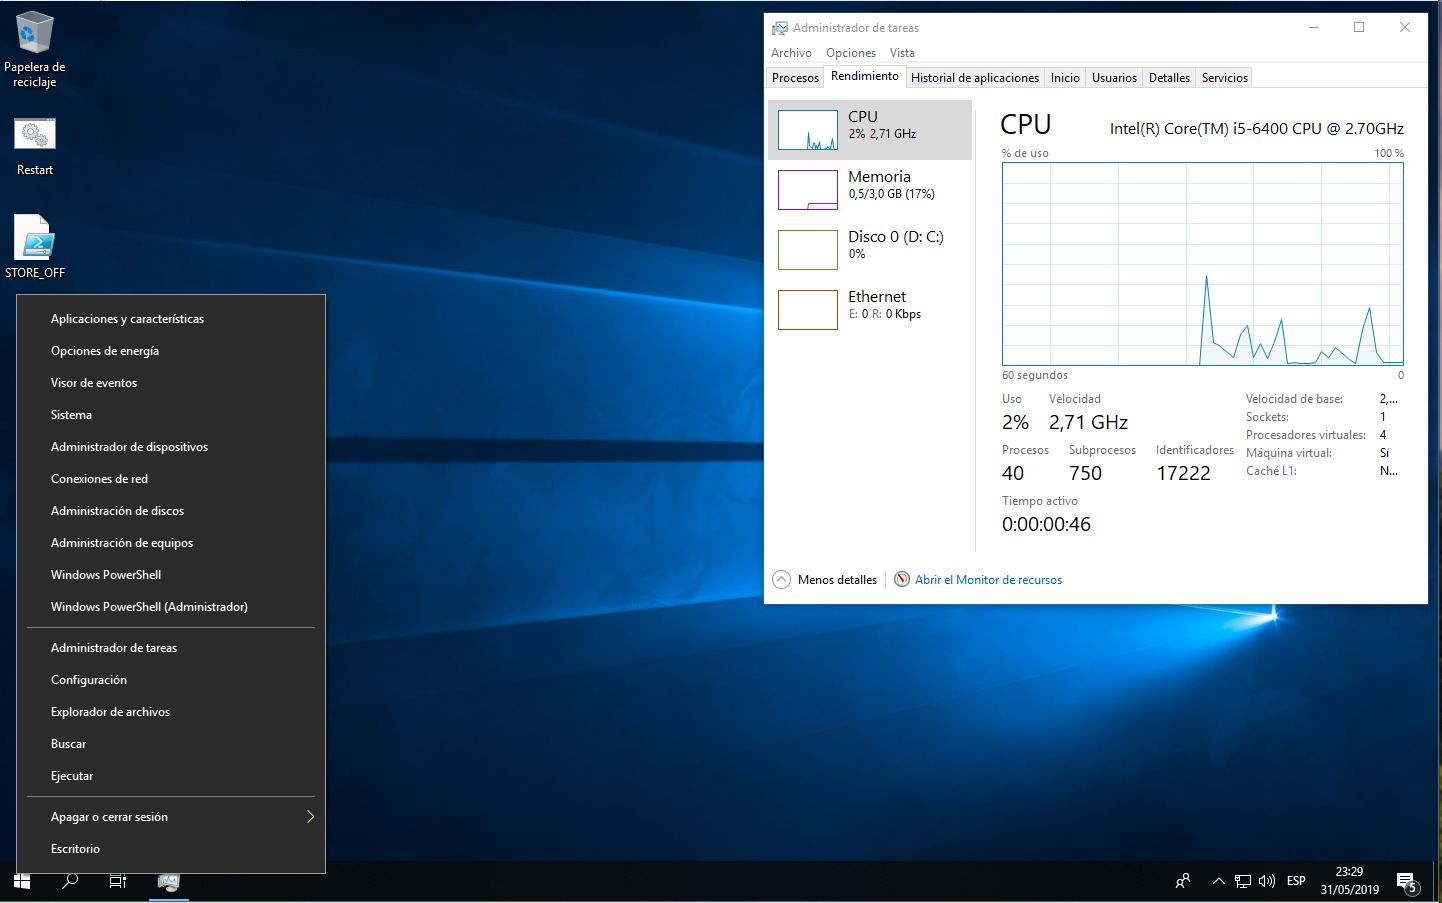Open taskbar search magnifier icon
The image size is (1442, 903).
point(70,881)
